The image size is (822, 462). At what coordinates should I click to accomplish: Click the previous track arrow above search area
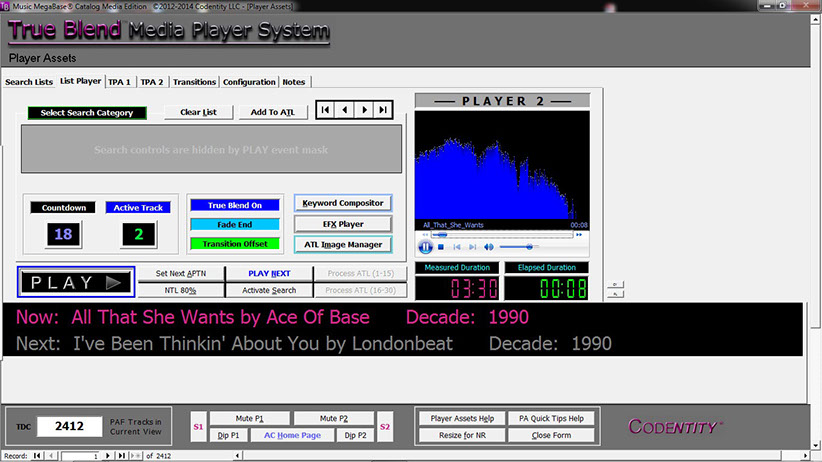(x=345, y=111)
